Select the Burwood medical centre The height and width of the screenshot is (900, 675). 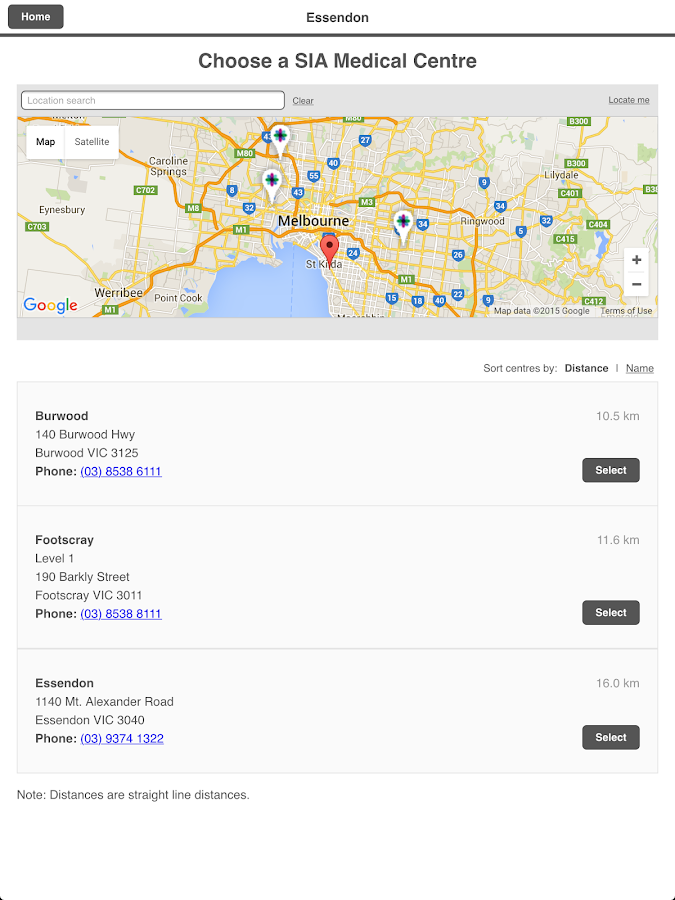(611, 470)
